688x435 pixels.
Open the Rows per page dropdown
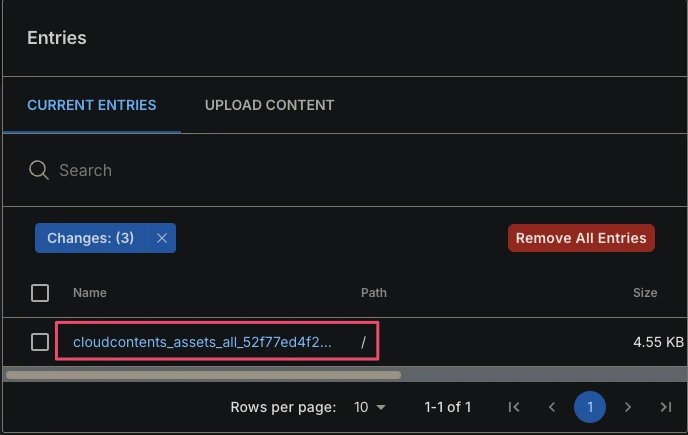tap(369, 407)
